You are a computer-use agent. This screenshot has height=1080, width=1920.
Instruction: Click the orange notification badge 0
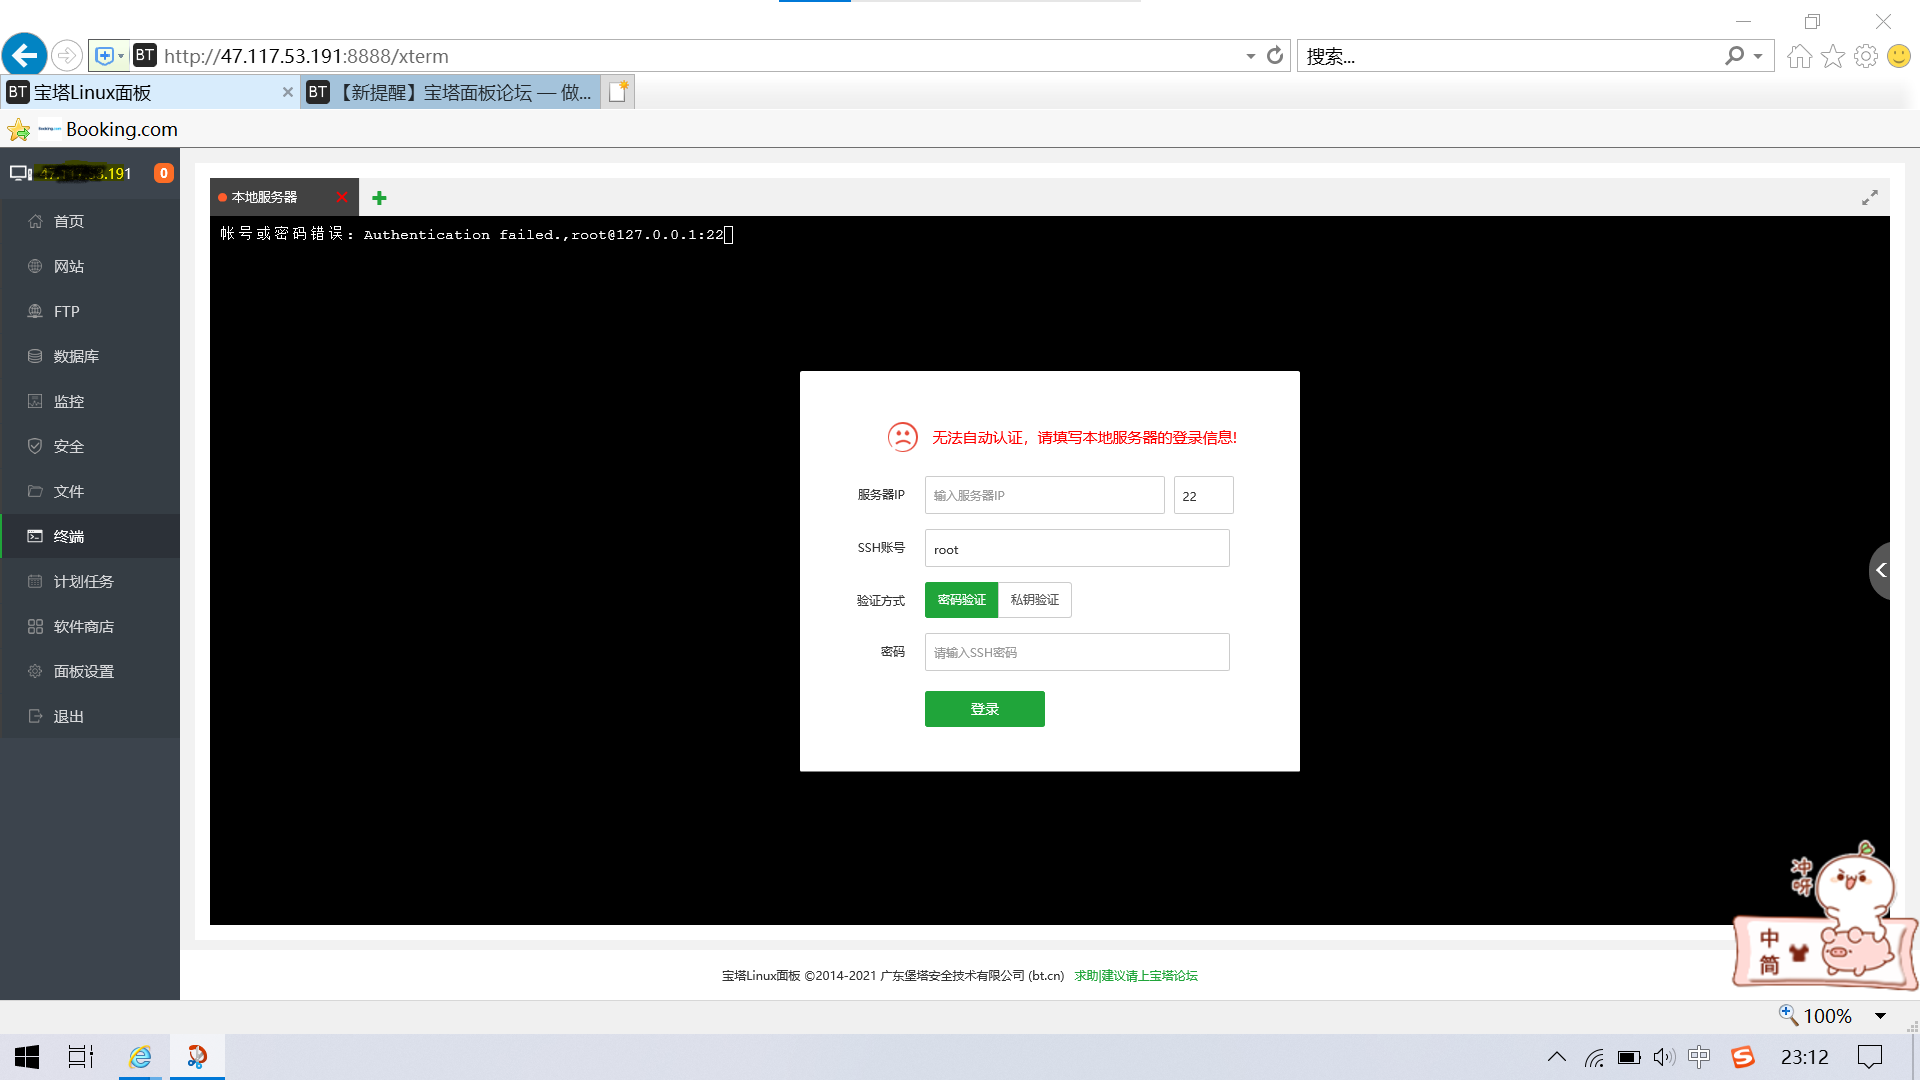(164, 173)
